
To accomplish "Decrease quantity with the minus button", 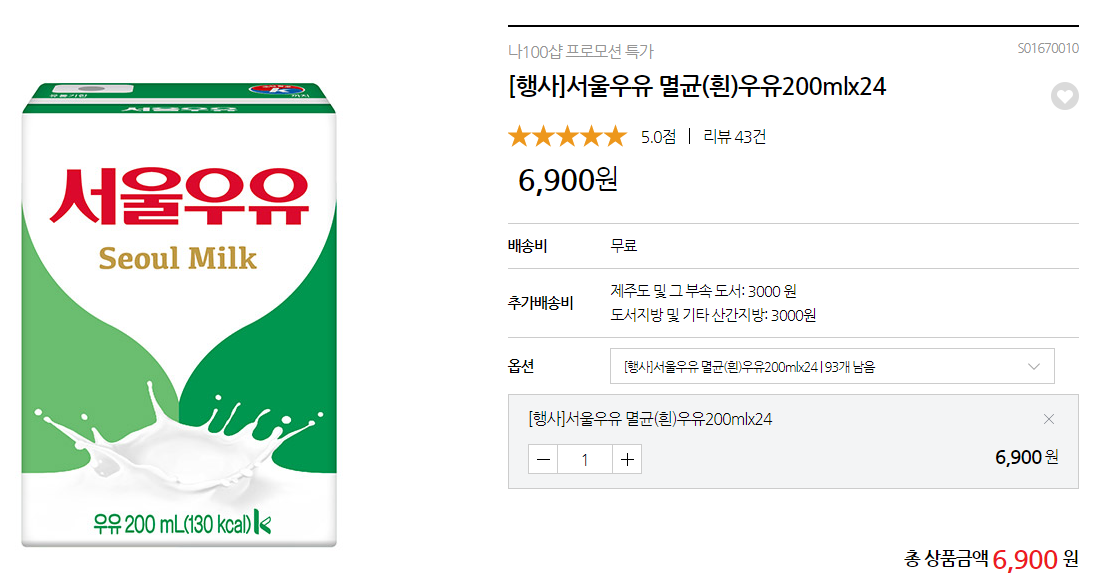I will click(543, 459).
